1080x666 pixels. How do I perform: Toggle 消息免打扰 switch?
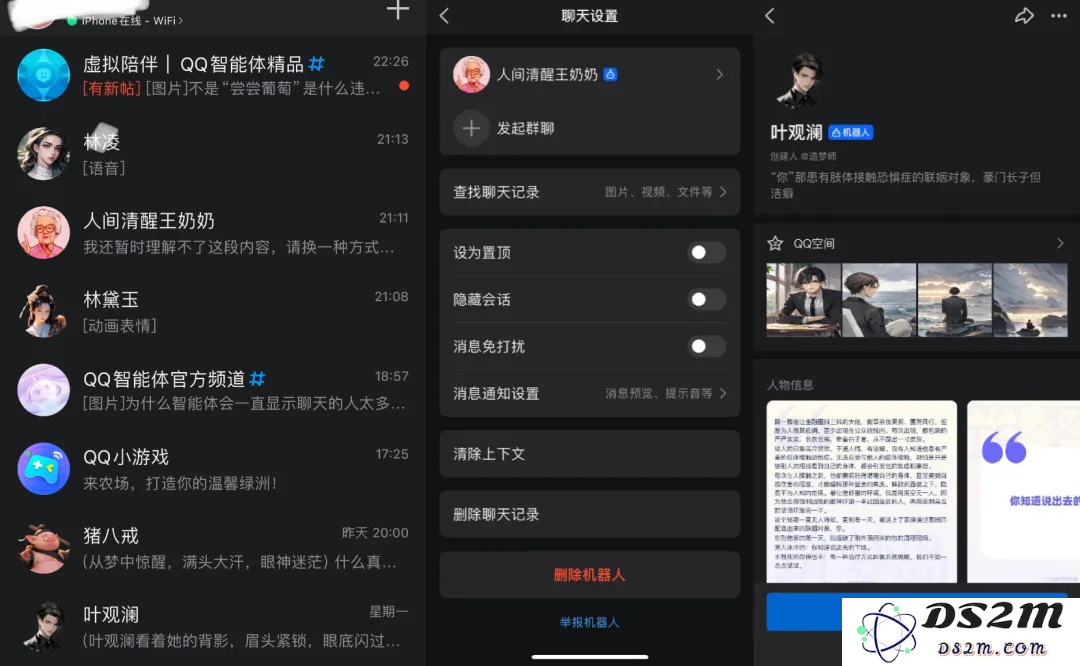tap(706, 346)
